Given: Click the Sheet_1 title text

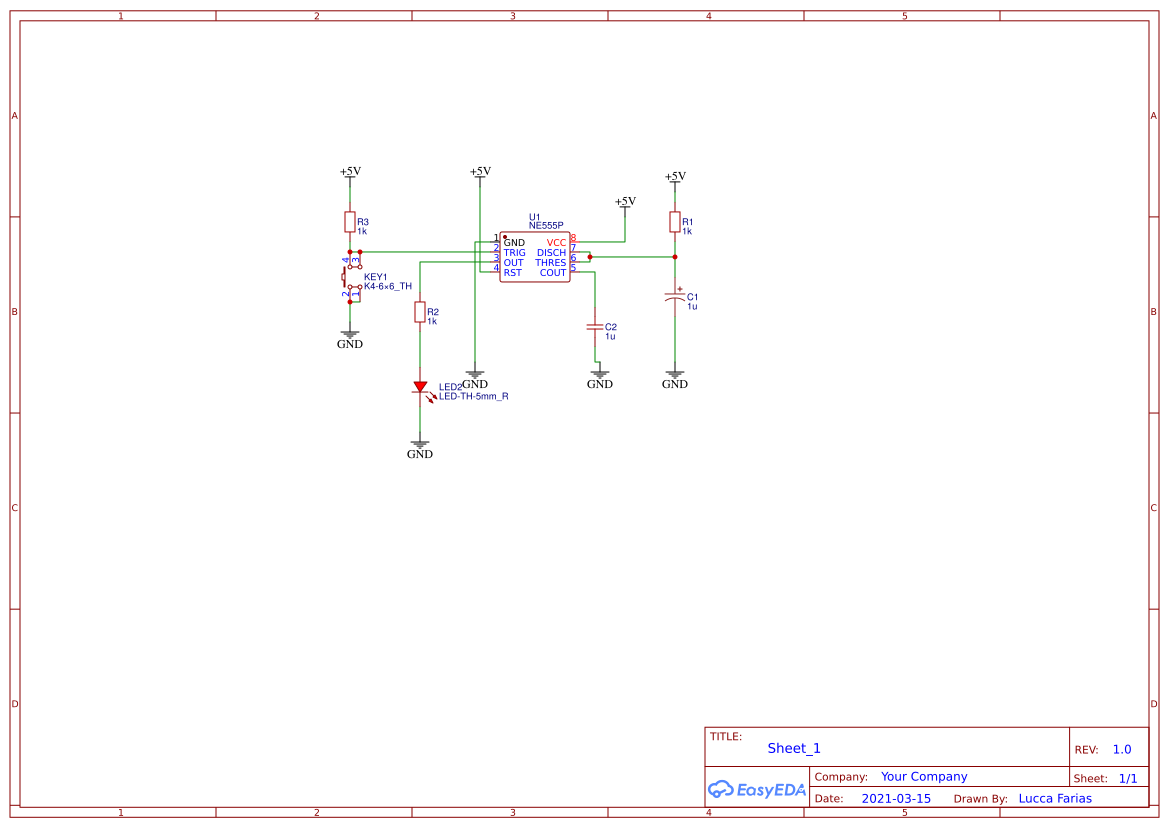Looking at the screenshot, I should pos(794,748).
